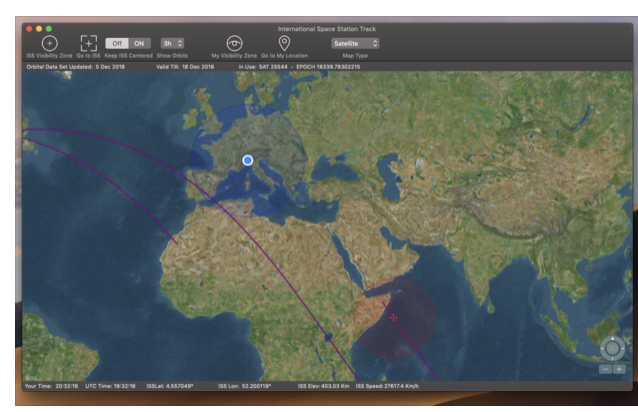
Task: Click the My Visibility Zone eye icon
Action: (x=234, y=43)
